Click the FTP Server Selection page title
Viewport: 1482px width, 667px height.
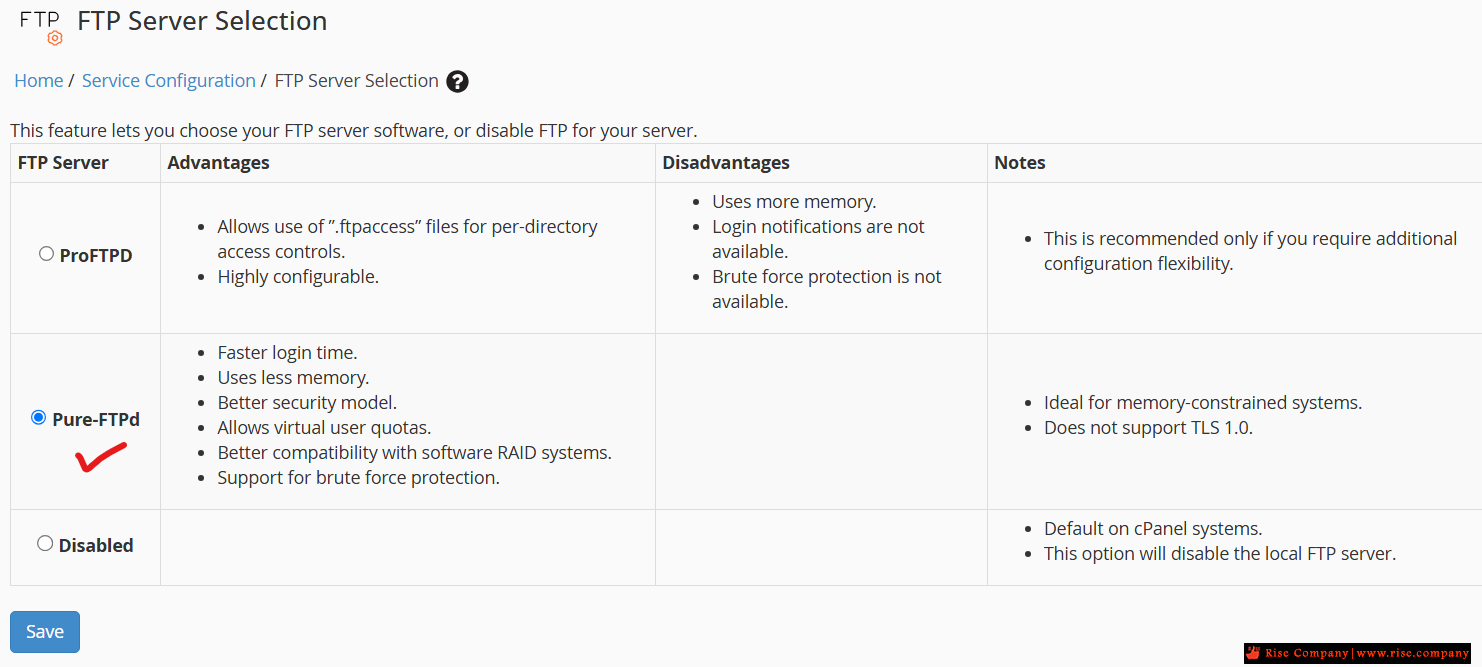tap(202, 21)
